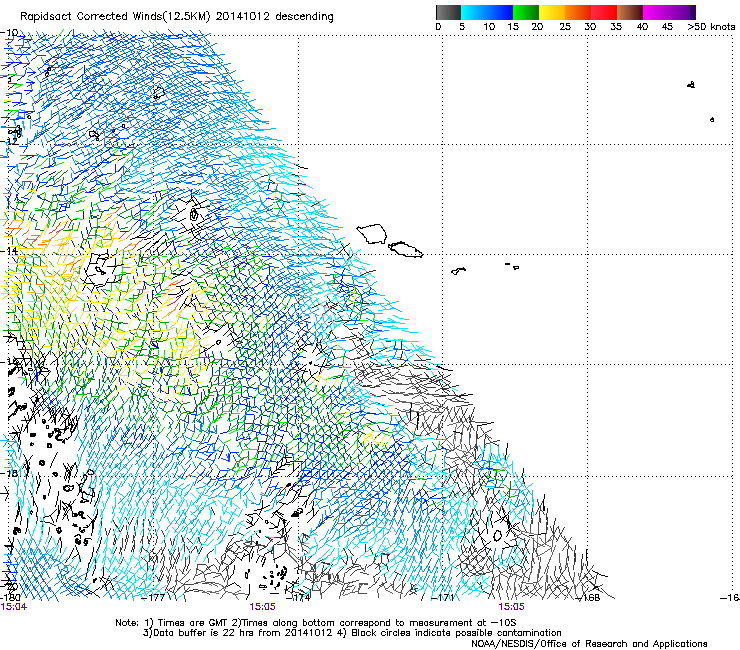This screenshot has height=650, width=740.
Task: Click the '-171' longitude axis label
Action: [x=443, y=598]
